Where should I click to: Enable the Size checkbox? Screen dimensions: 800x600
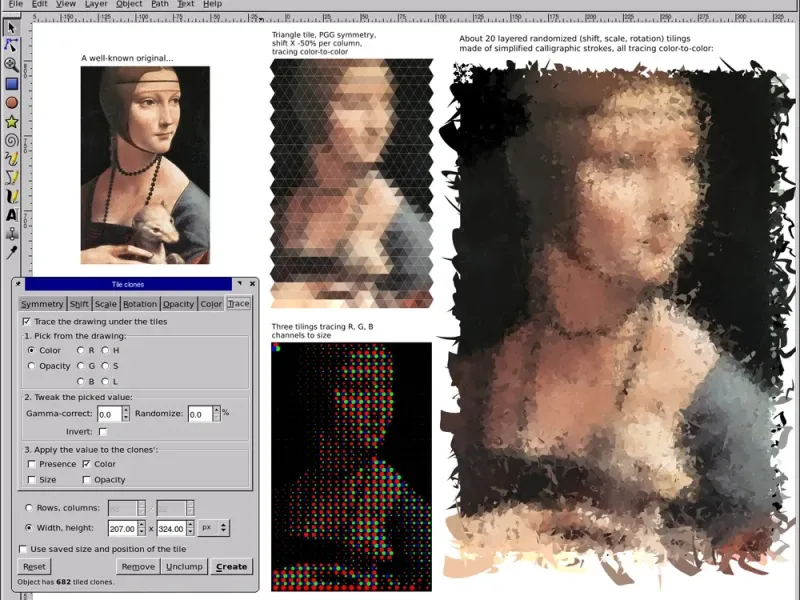coord(32,480)
